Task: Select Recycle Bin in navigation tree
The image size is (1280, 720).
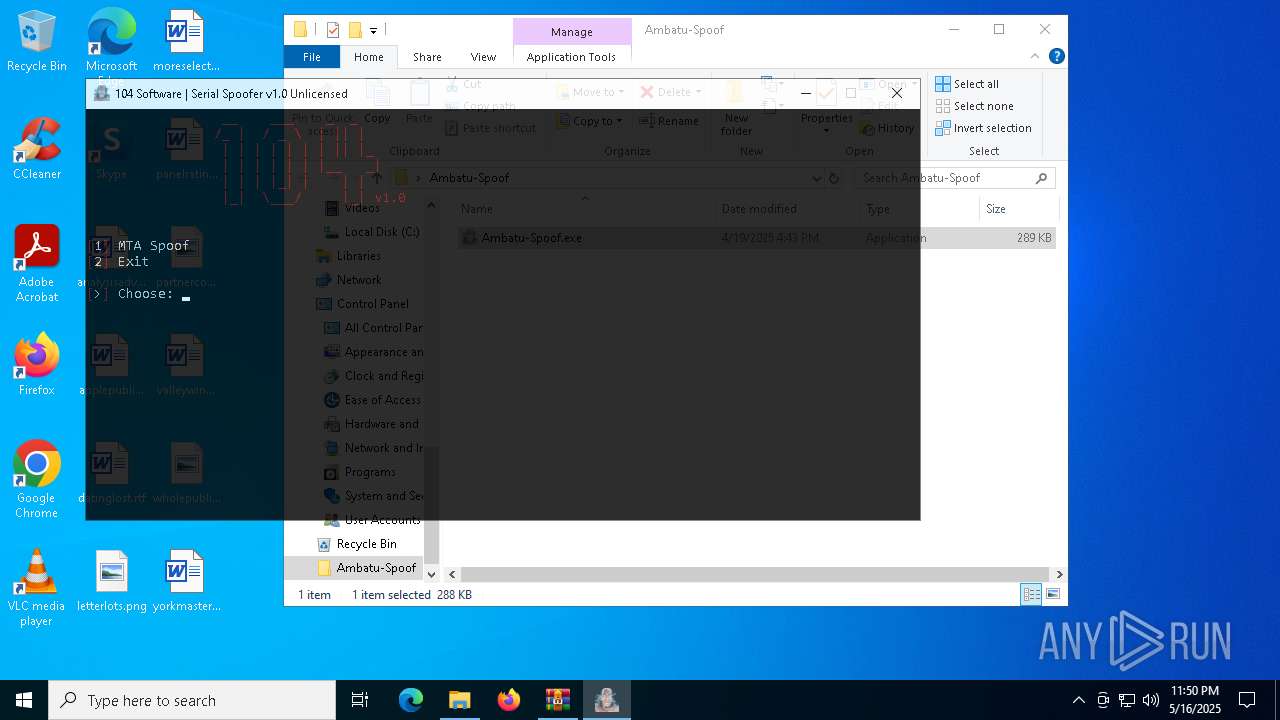Action: (x=366, y=544)
